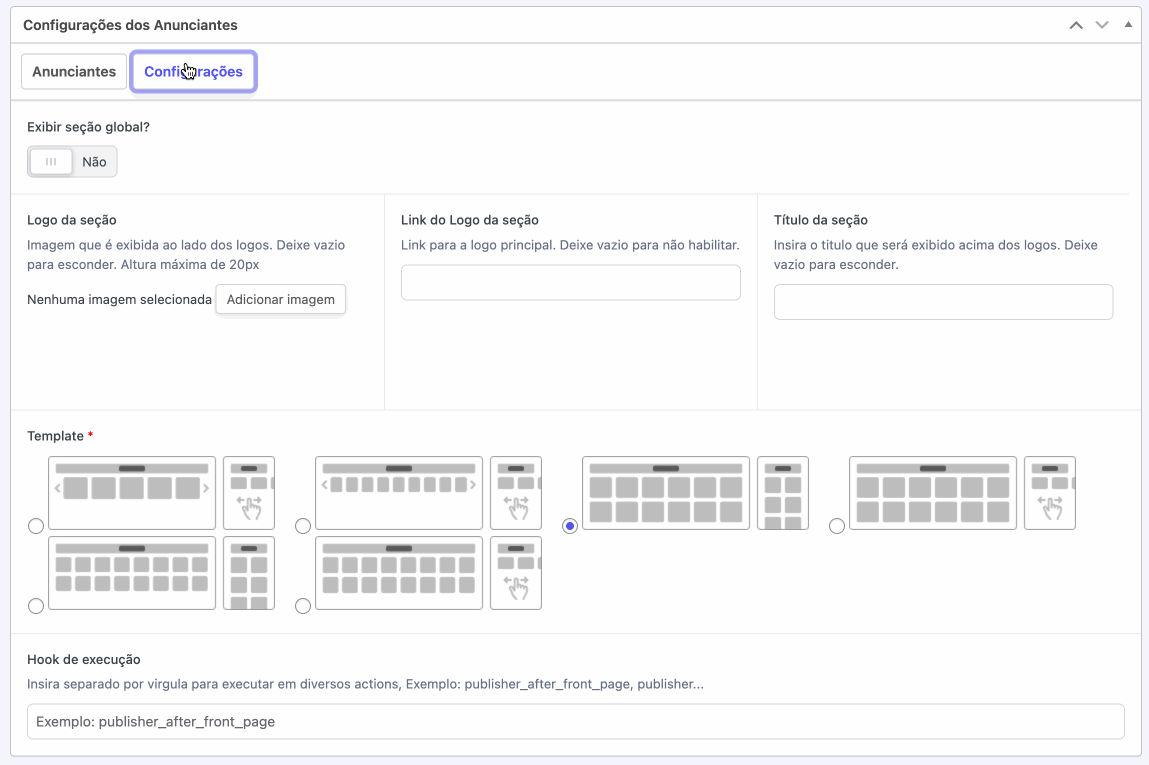
Task: Select the radio button for the top-right template
Action: pos(837,526)
